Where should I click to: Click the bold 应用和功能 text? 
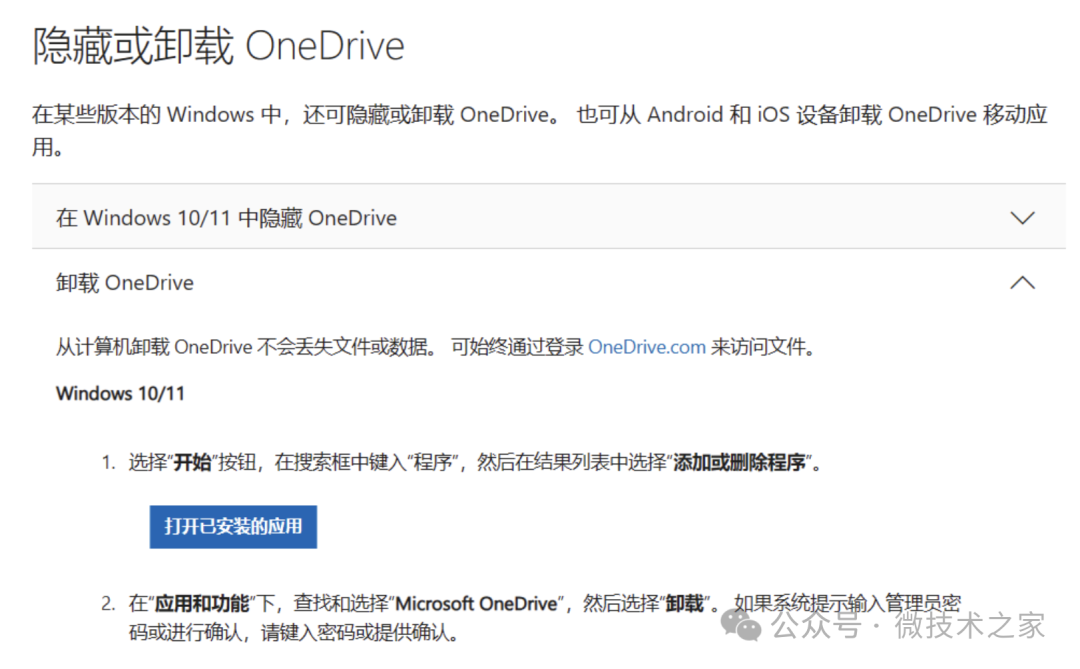[201, 604]
